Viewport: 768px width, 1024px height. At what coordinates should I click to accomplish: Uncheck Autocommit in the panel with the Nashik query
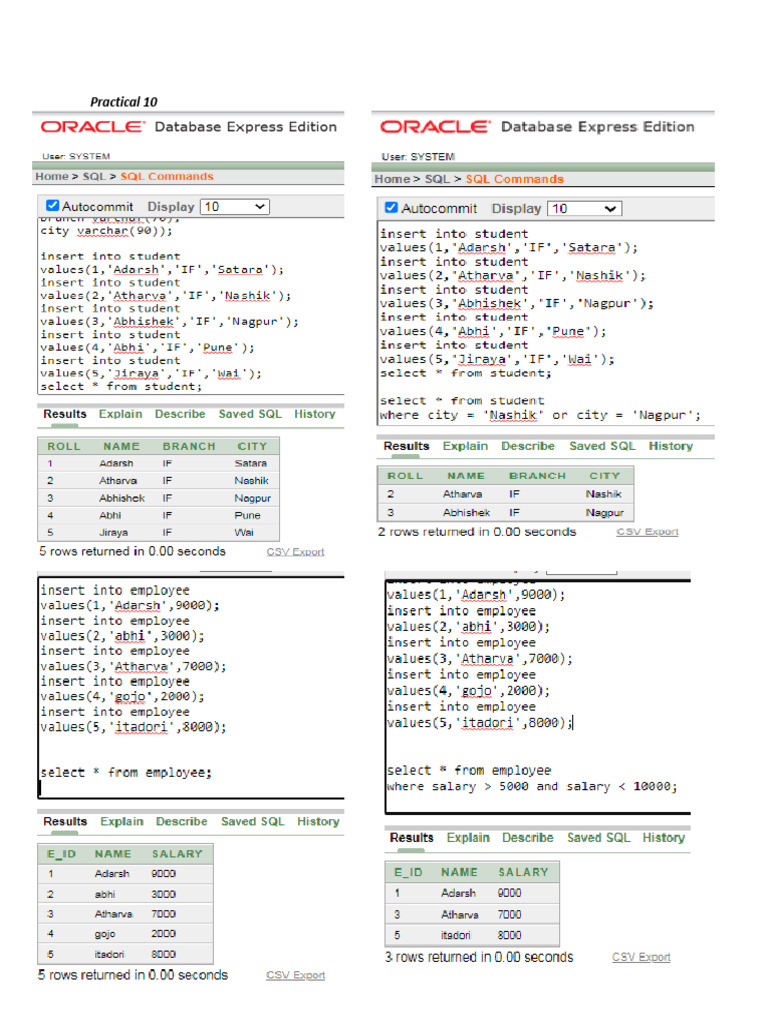point(391,208)
